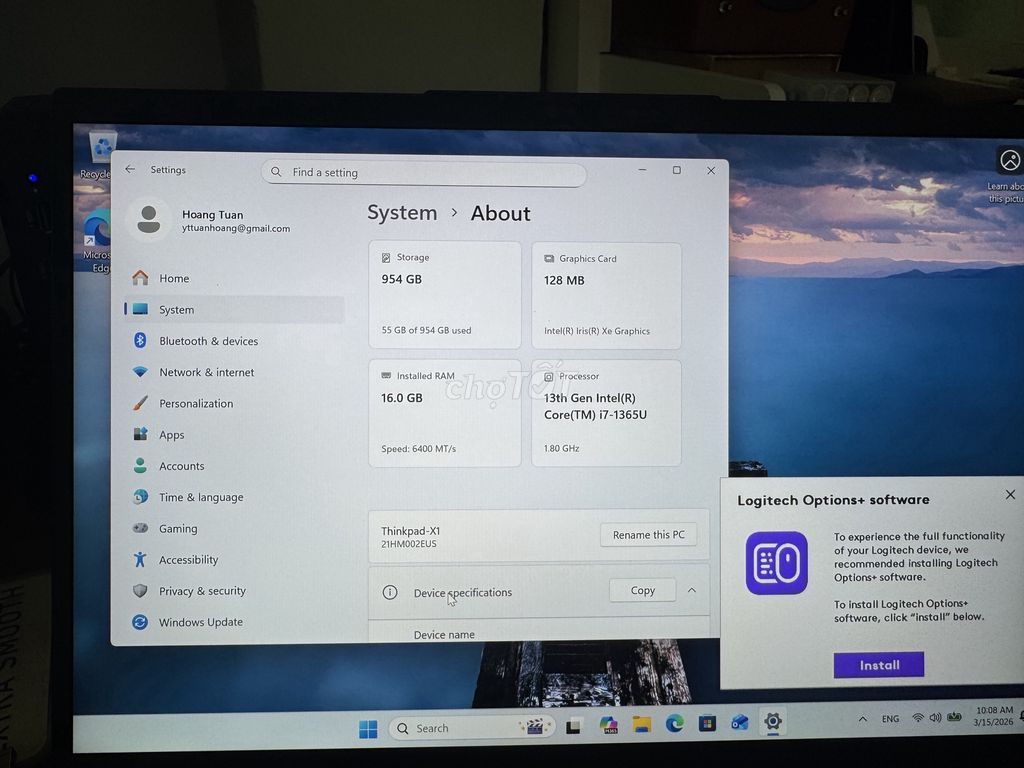Open Microsoft Edge from the taskbar
The height and width of the screenshot is (768, 1024).
pos(675,723)
